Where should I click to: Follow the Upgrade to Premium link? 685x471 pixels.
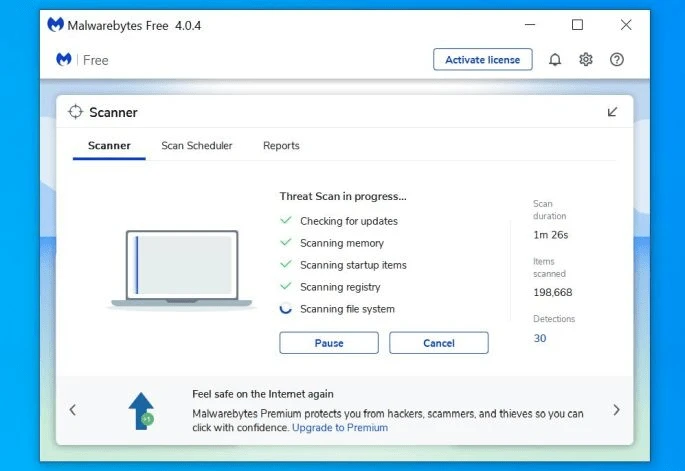pyautogui.click(x=340, y=428)
